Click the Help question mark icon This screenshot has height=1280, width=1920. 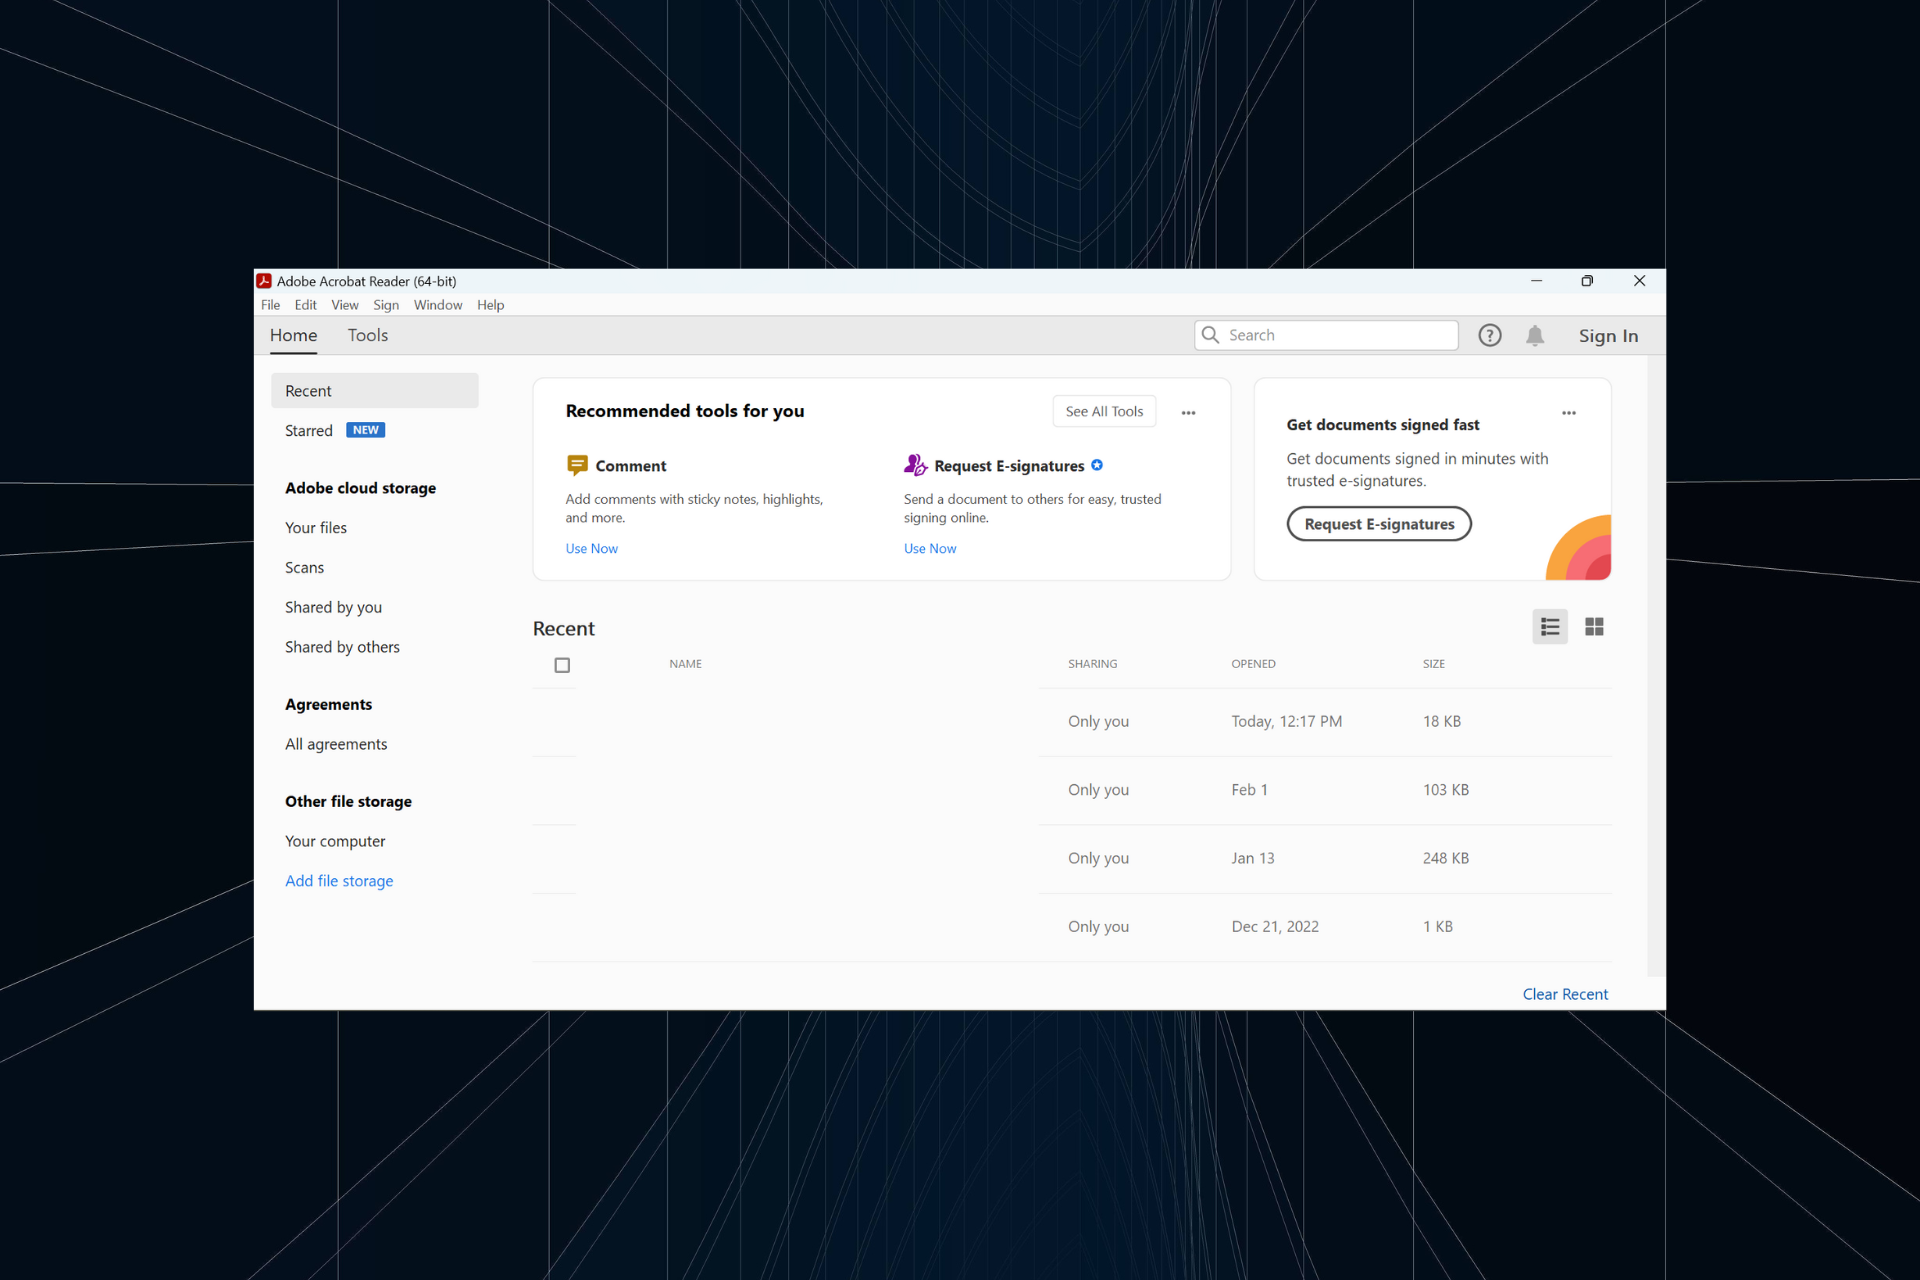1490,336
